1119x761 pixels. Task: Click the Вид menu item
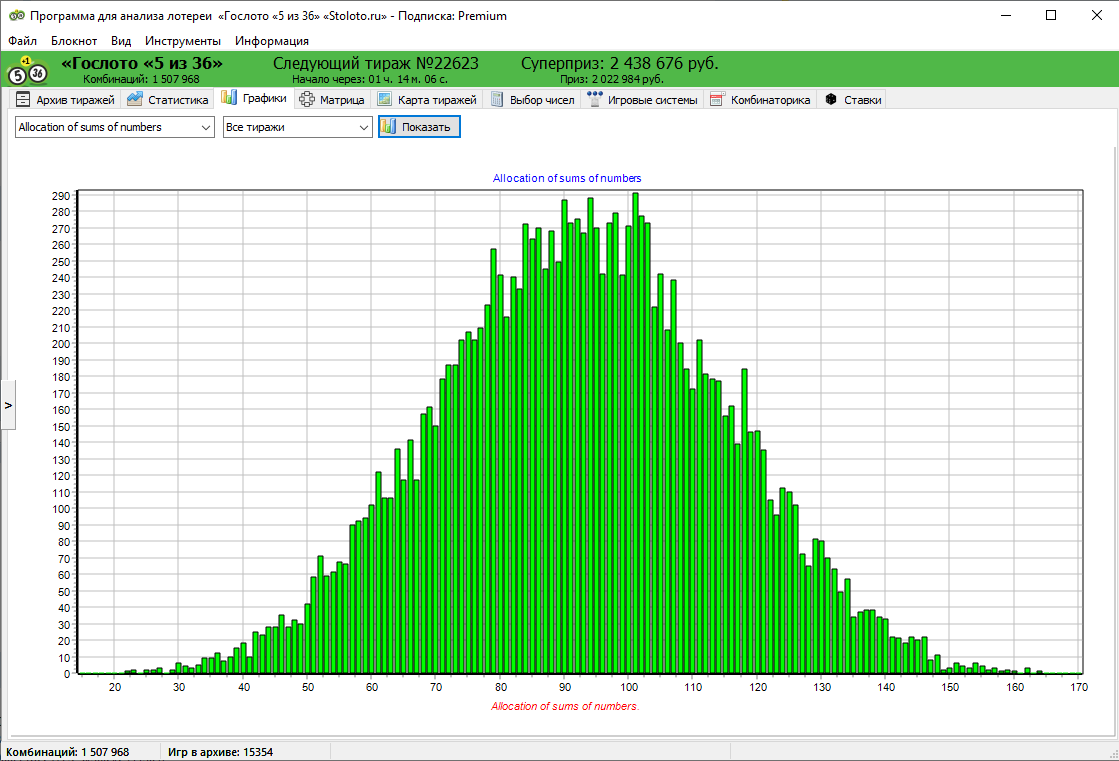pos(121,41)
